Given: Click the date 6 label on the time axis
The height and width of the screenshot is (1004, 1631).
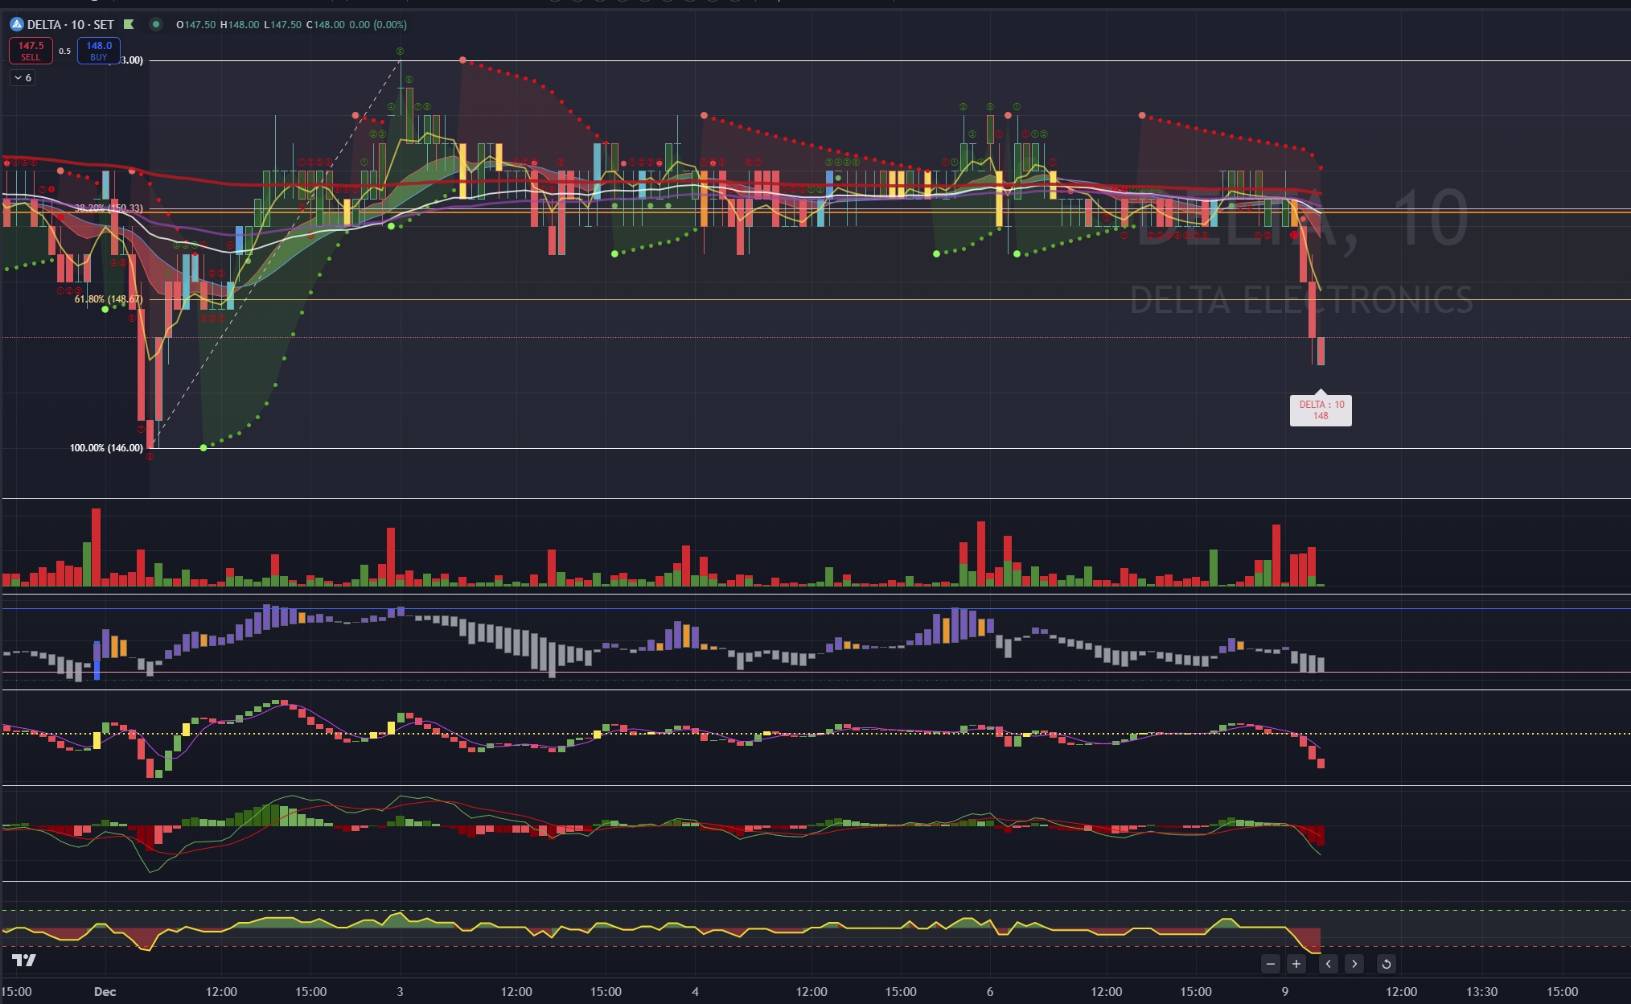Looking at the screenshot, I should (x=990, y=992).
